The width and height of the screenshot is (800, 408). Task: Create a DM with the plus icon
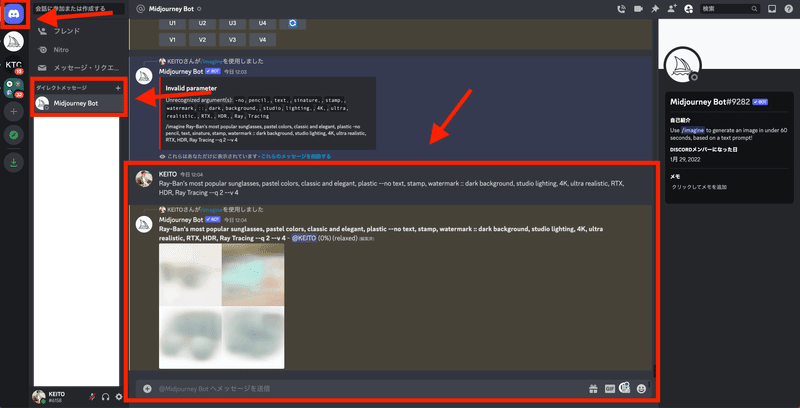[118, 88]
